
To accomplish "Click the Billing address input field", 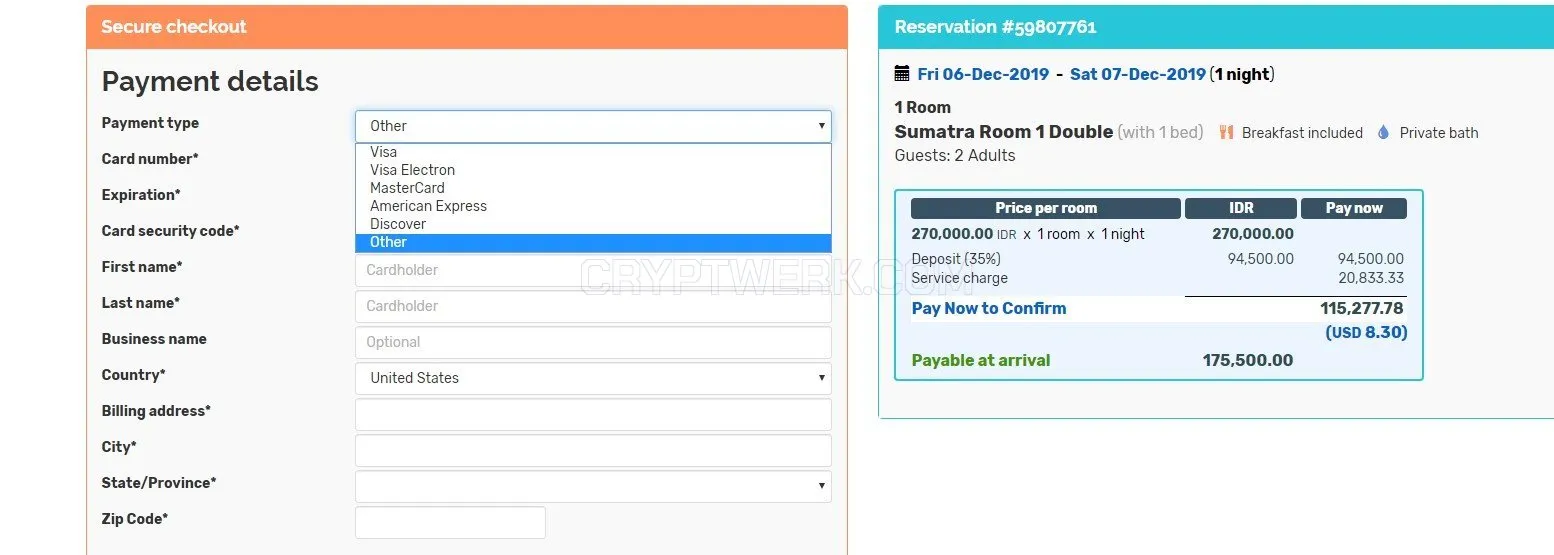I will (x=593, y=414).
